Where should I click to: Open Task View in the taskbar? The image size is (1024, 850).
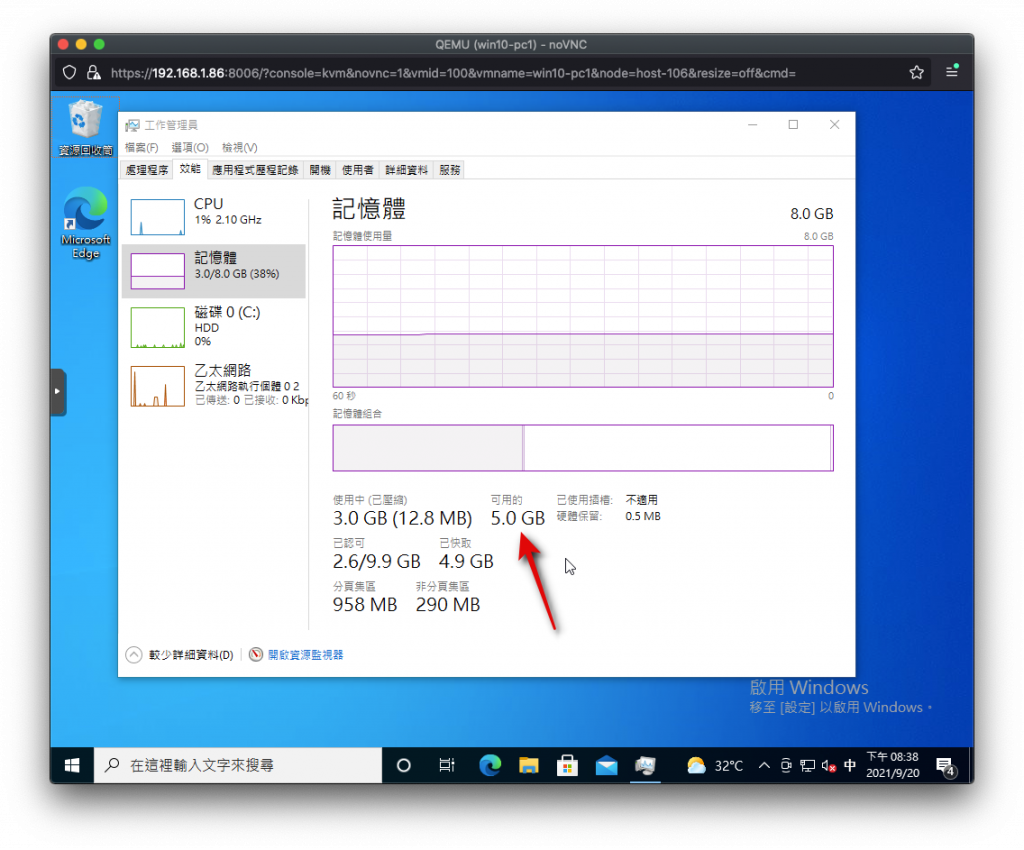(447, 765)
